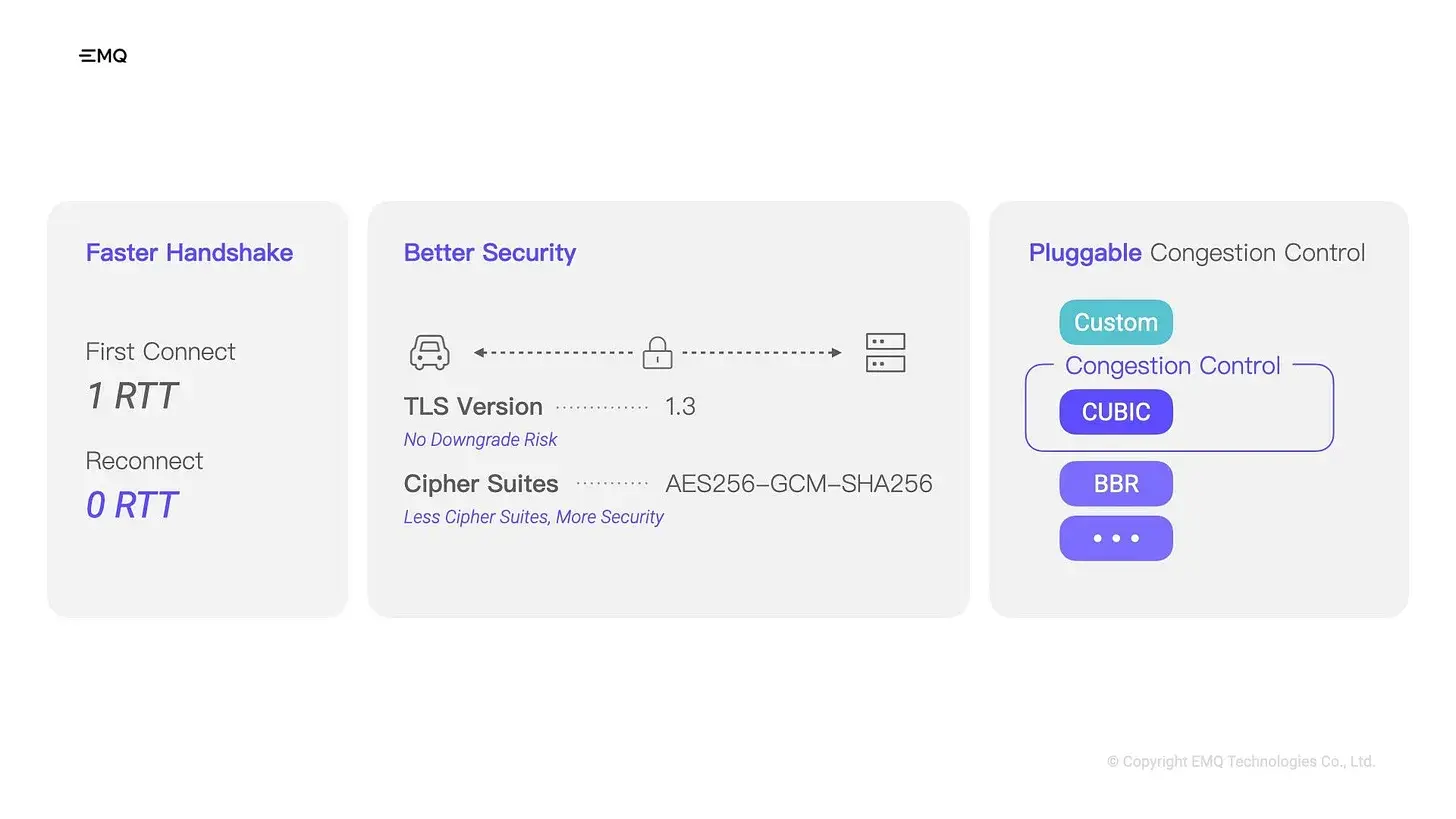Click the 1 RTT value
The image size is (1456, 819).
132,396
